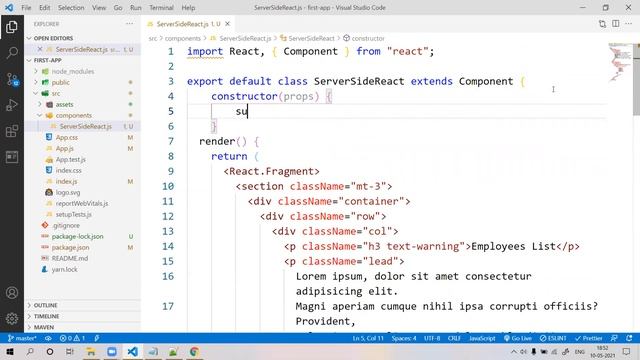This screenshot has height=360, width=640.
Task: Open editor more actions ellipsis
Action: pyautogui.click(x=629, y=24)
